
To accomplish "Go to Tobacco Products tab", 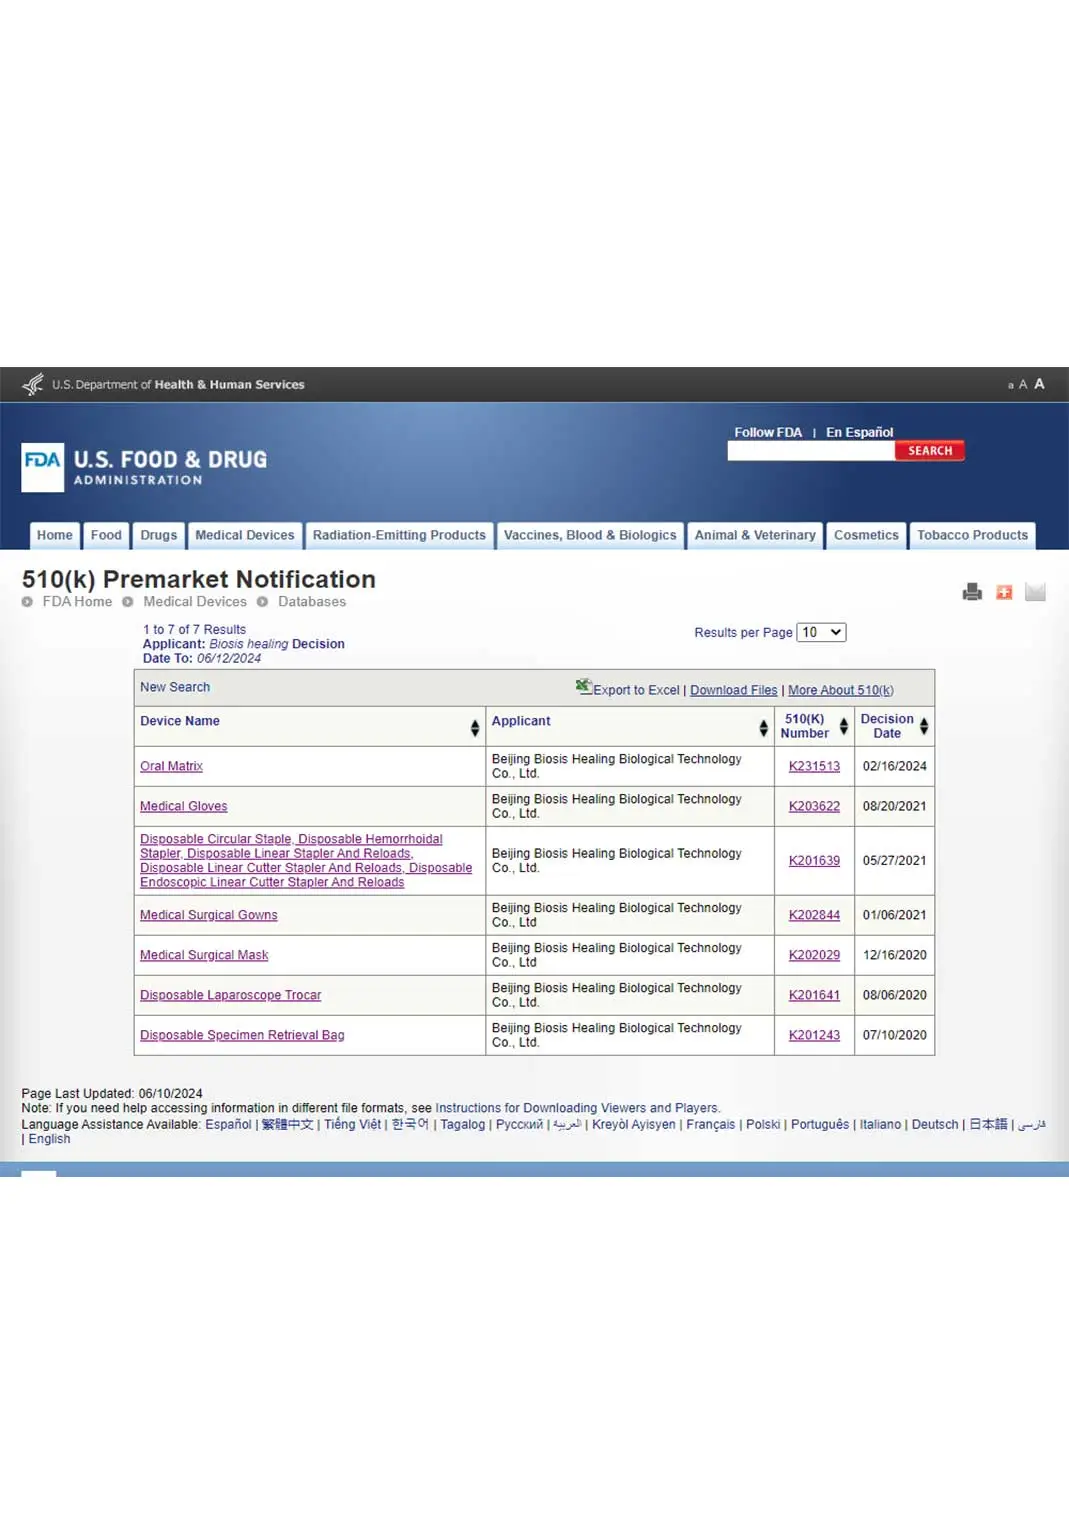I will point(971,535).
